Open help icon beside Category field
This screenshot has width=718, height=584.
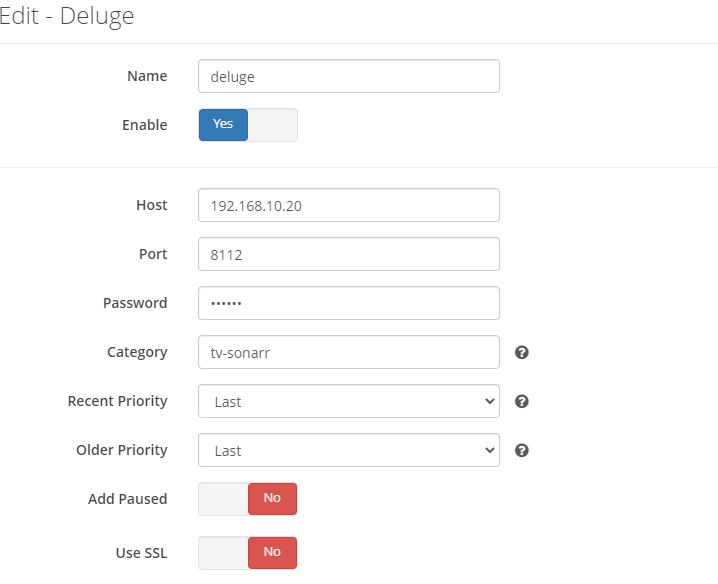(522, 352)
